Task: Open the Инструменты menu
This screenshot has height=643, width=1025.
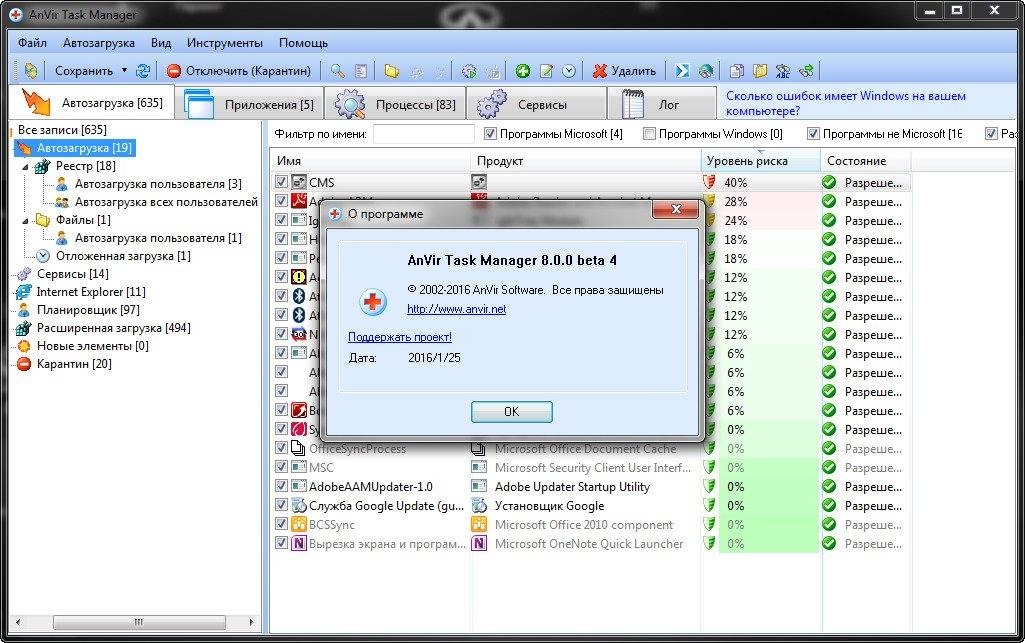Action: click(x=225, y=43)
